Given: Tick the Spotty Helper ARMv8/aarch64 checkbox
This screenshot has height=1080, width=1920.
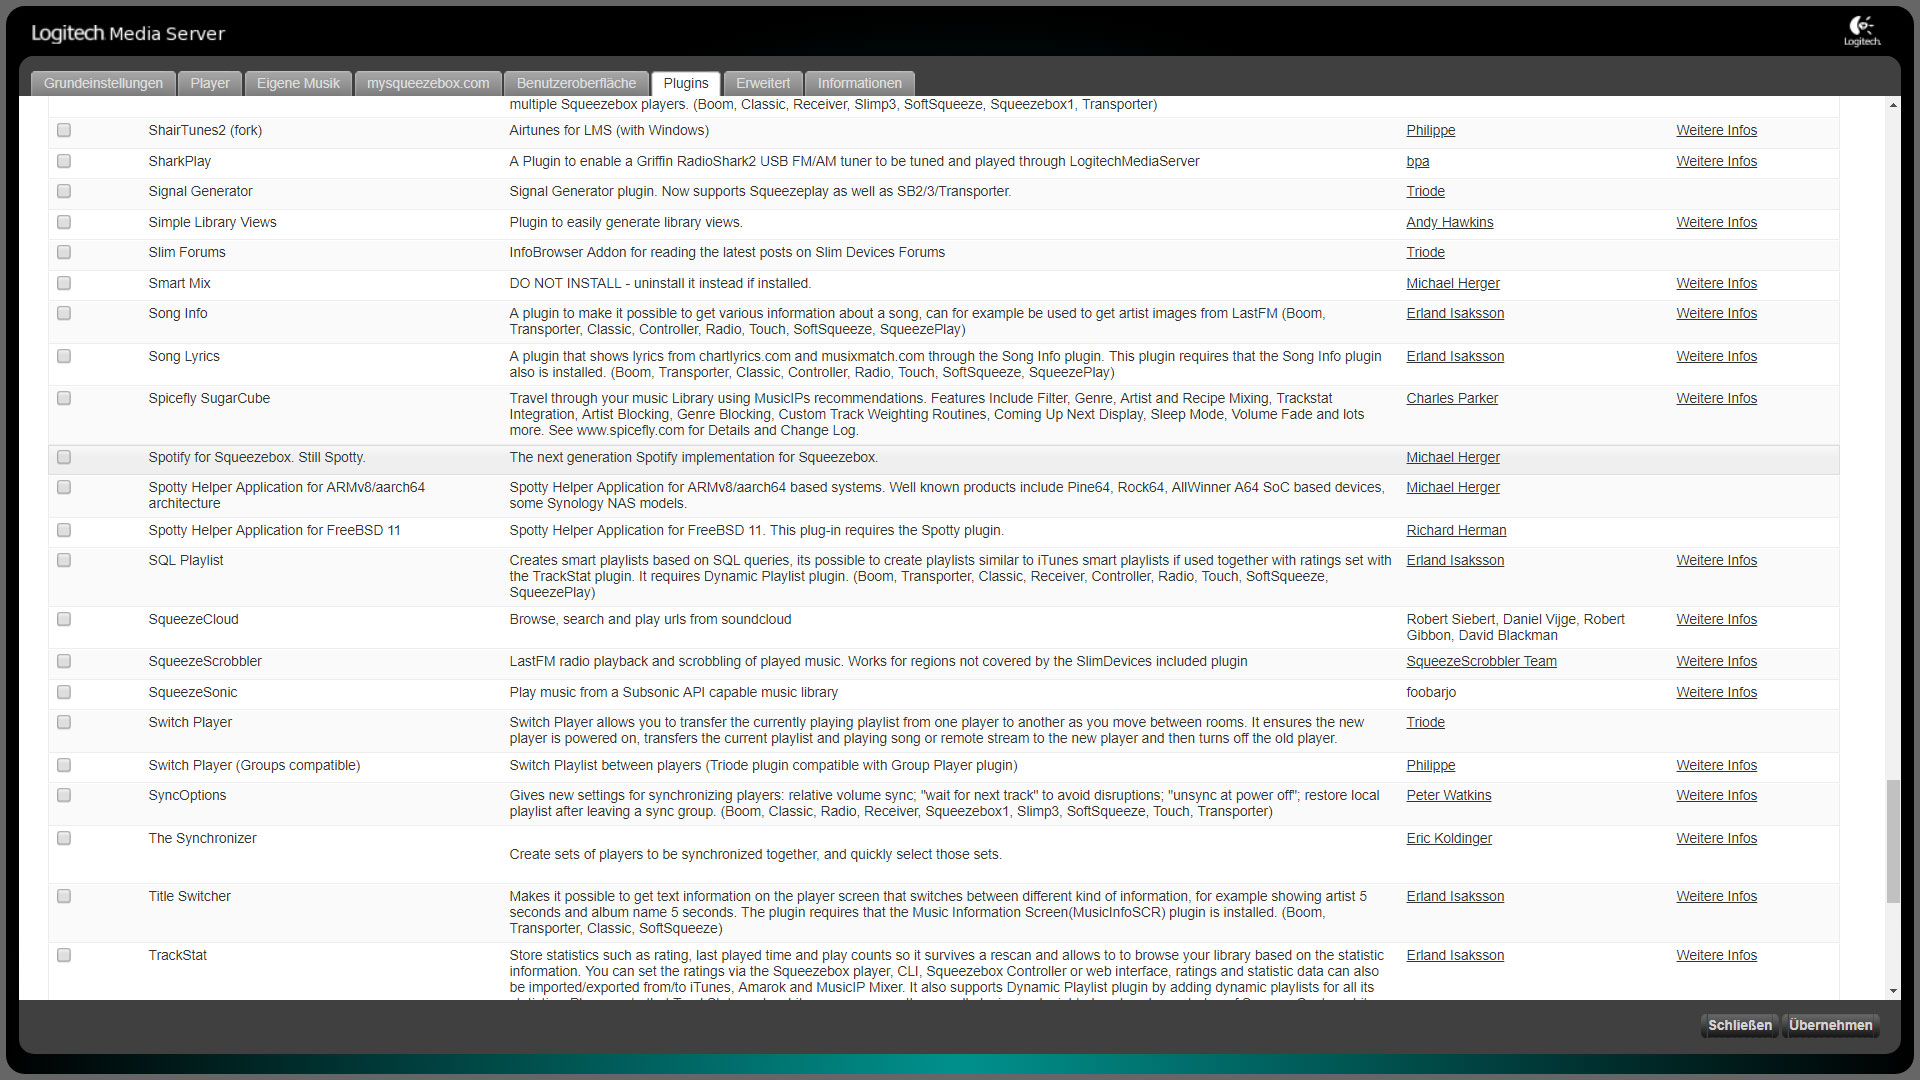Looking at the screenshot, I should (x=64, y=487).
